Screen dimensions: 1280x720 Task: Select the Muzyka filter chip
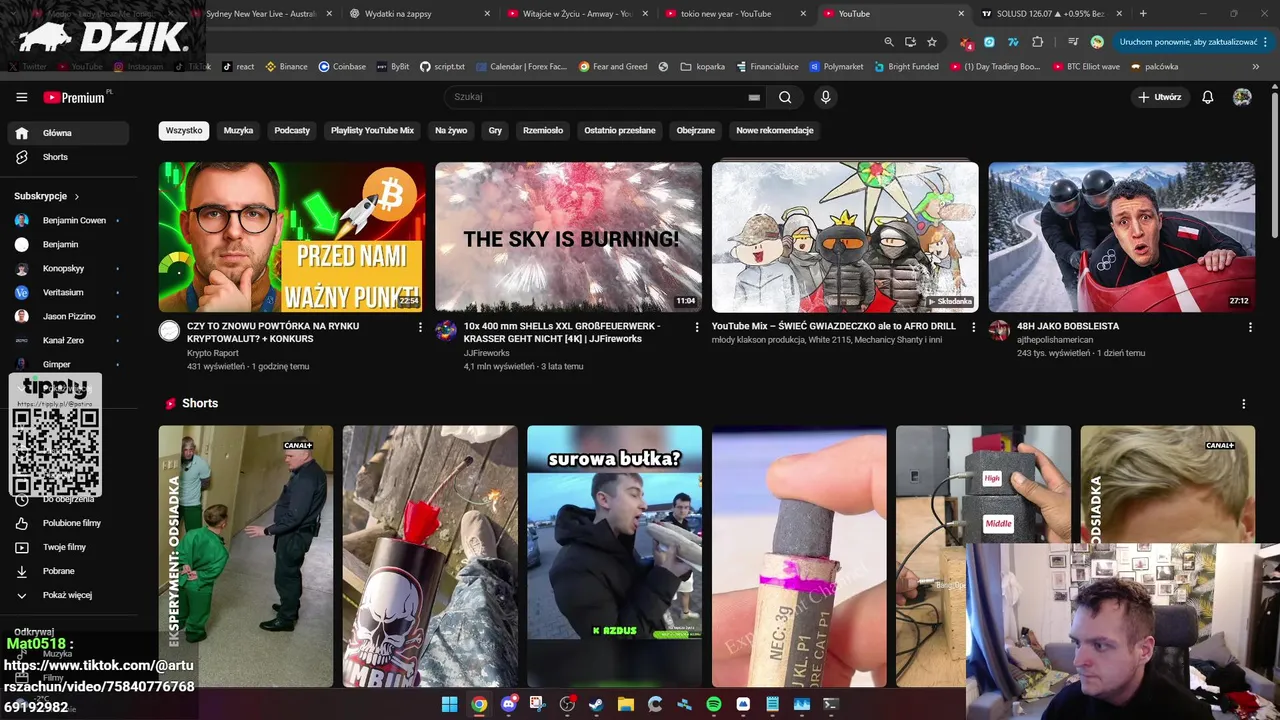(x=238, y=130)
